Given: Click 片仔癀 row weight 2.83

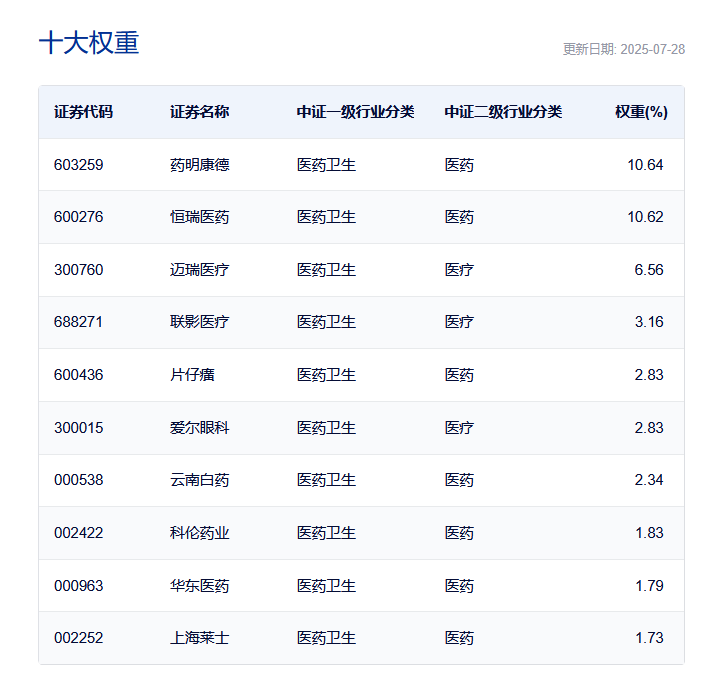Looking at the screenshot, I should [x=649, y=375].
